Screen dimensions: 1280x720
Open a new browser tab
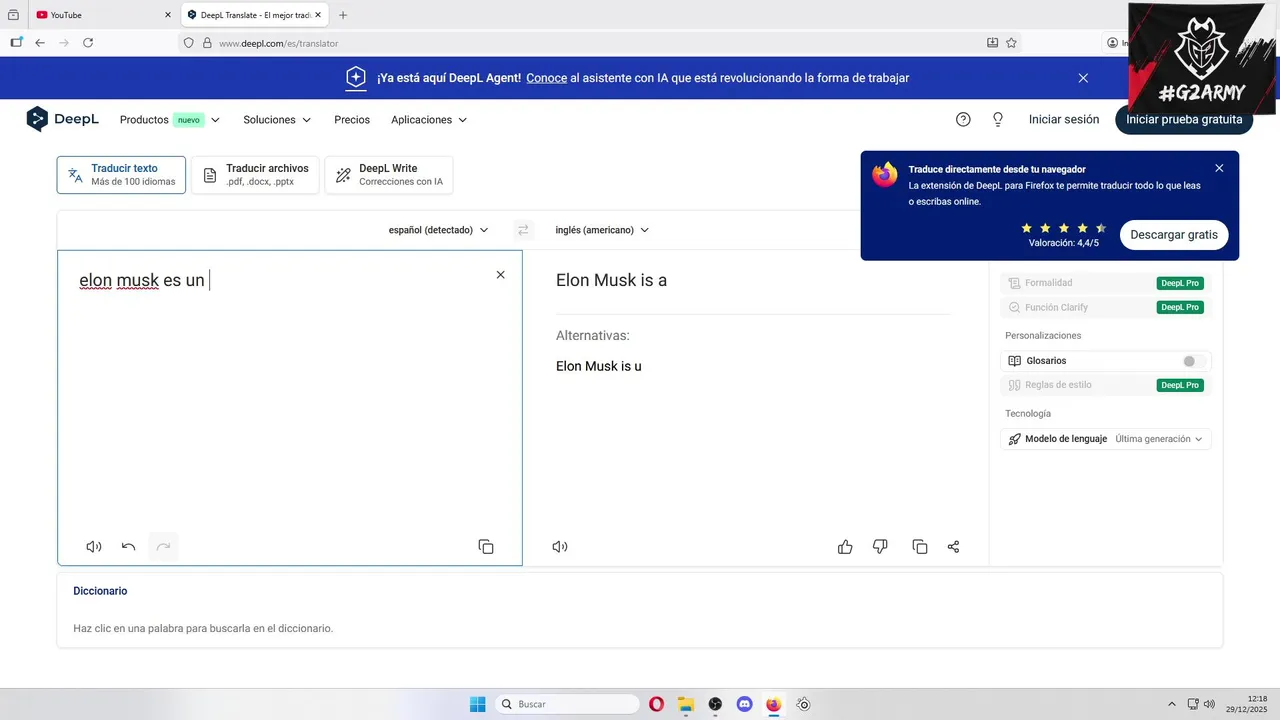(x=343, y=15)
